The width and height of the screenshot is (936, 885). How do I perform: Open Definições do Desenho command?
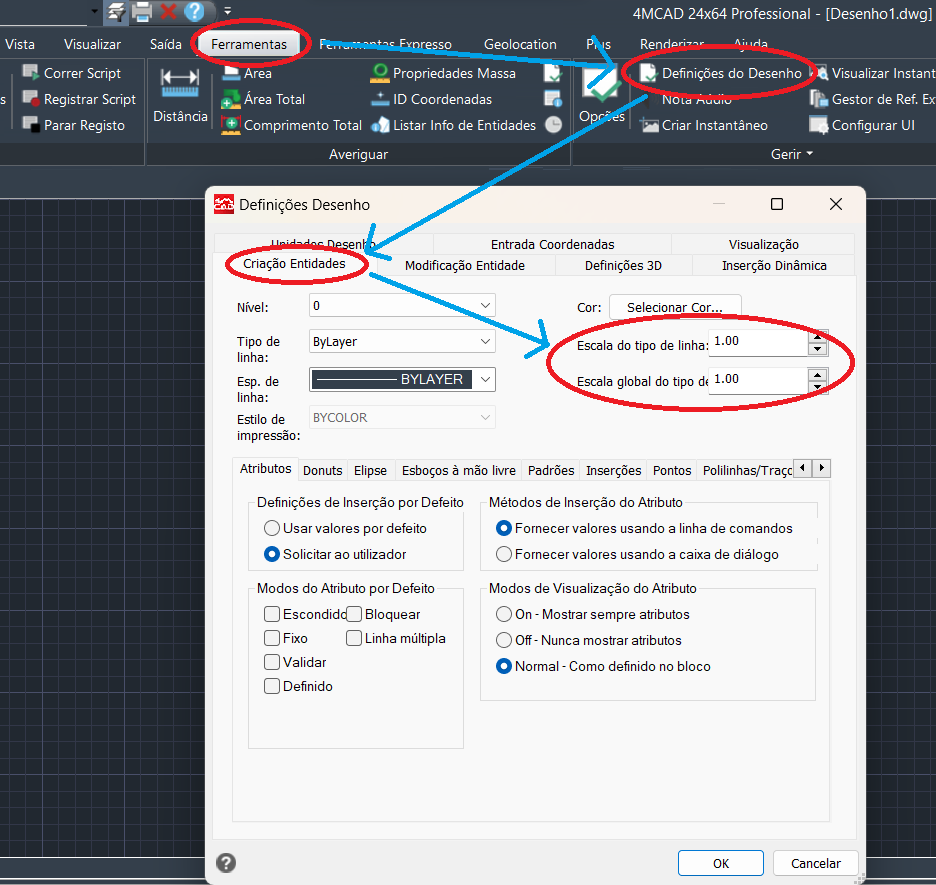pos(721,73)
